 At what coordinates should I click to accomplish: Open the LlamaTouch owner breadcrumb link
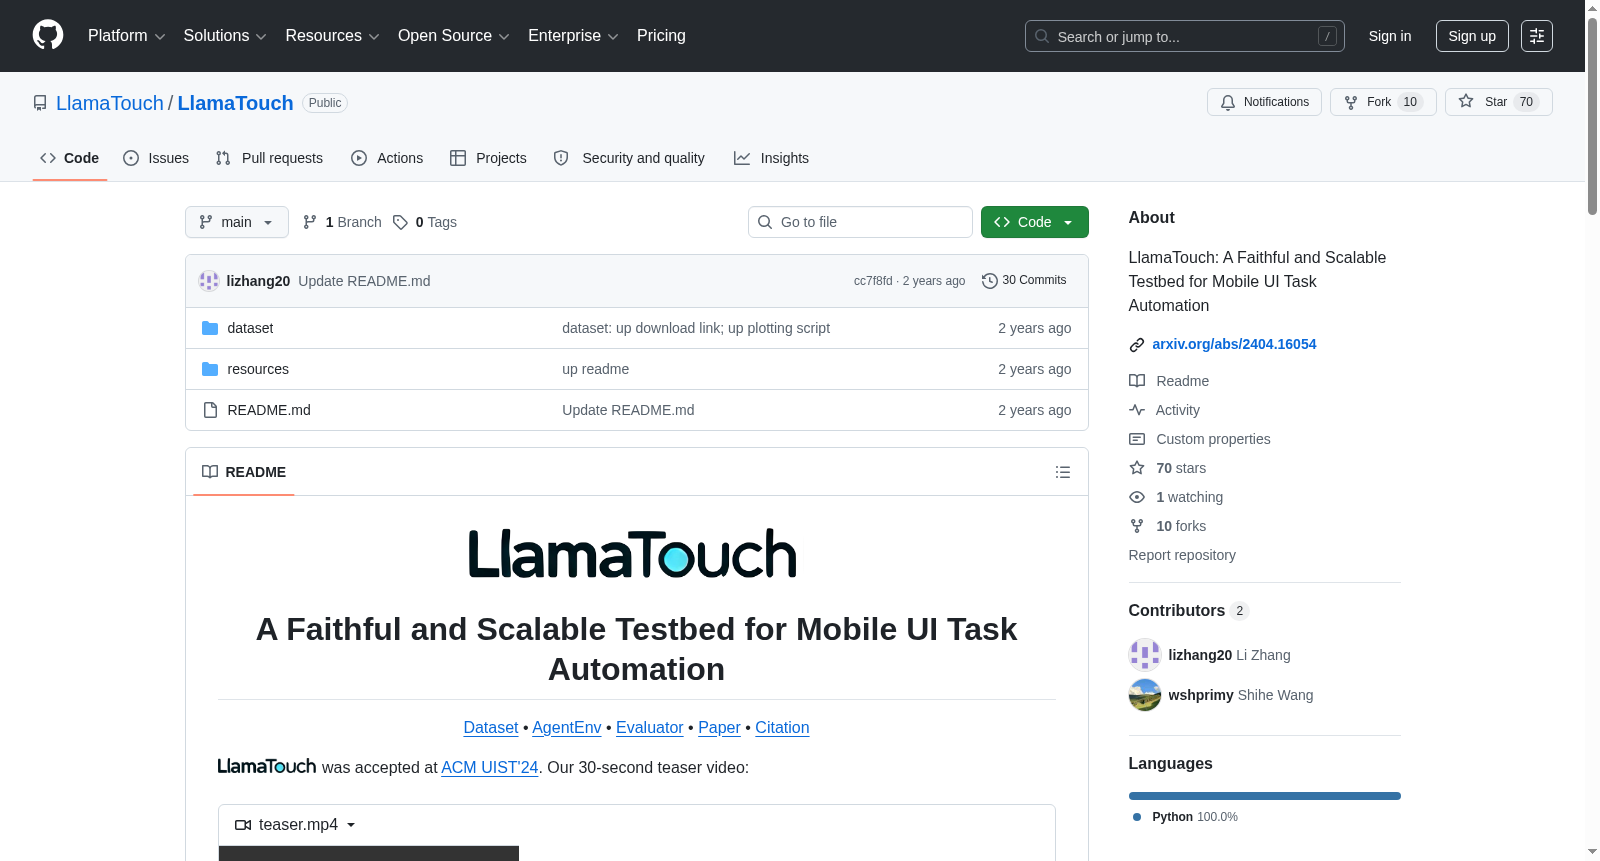[110, 103]
